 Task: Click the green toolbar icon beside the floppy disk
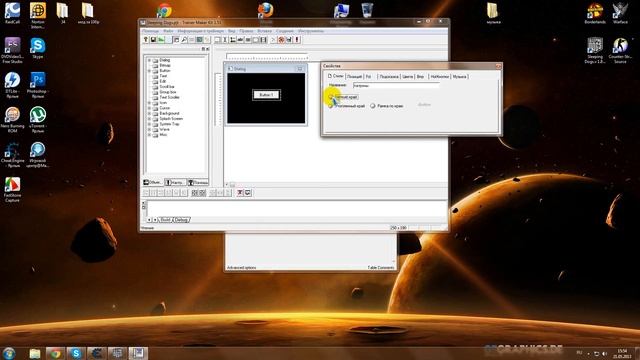(x=161, y=40)
